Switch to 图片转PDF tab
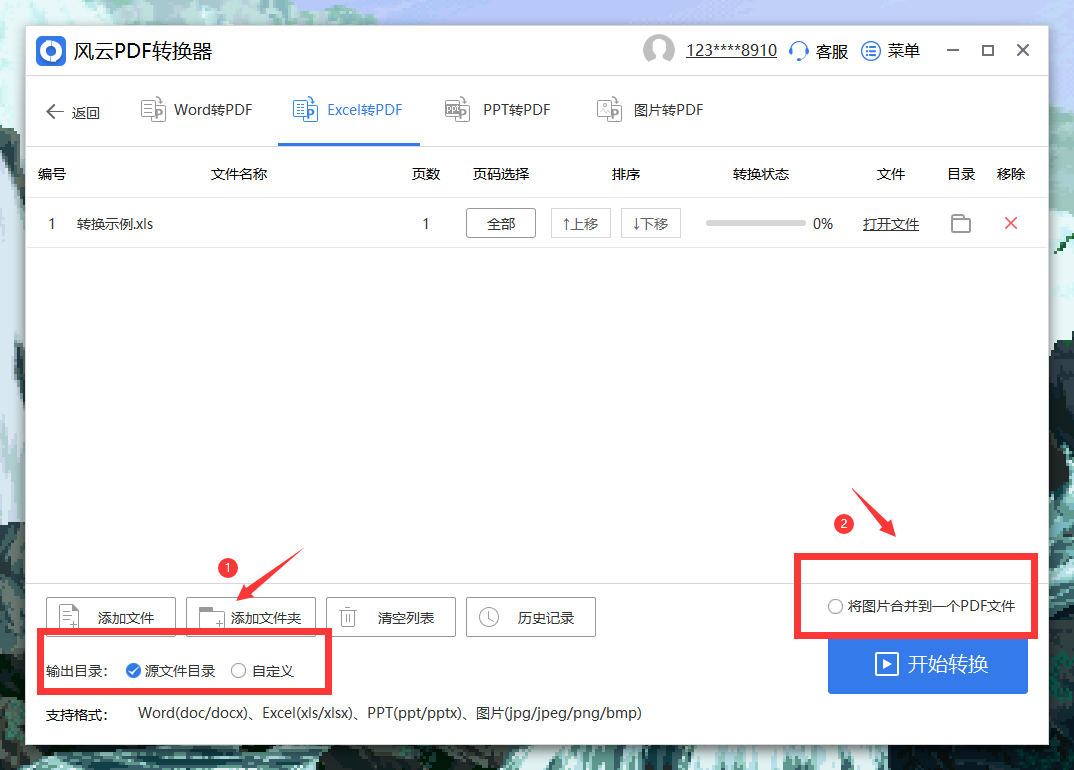1074x770 pixels. 650,110
